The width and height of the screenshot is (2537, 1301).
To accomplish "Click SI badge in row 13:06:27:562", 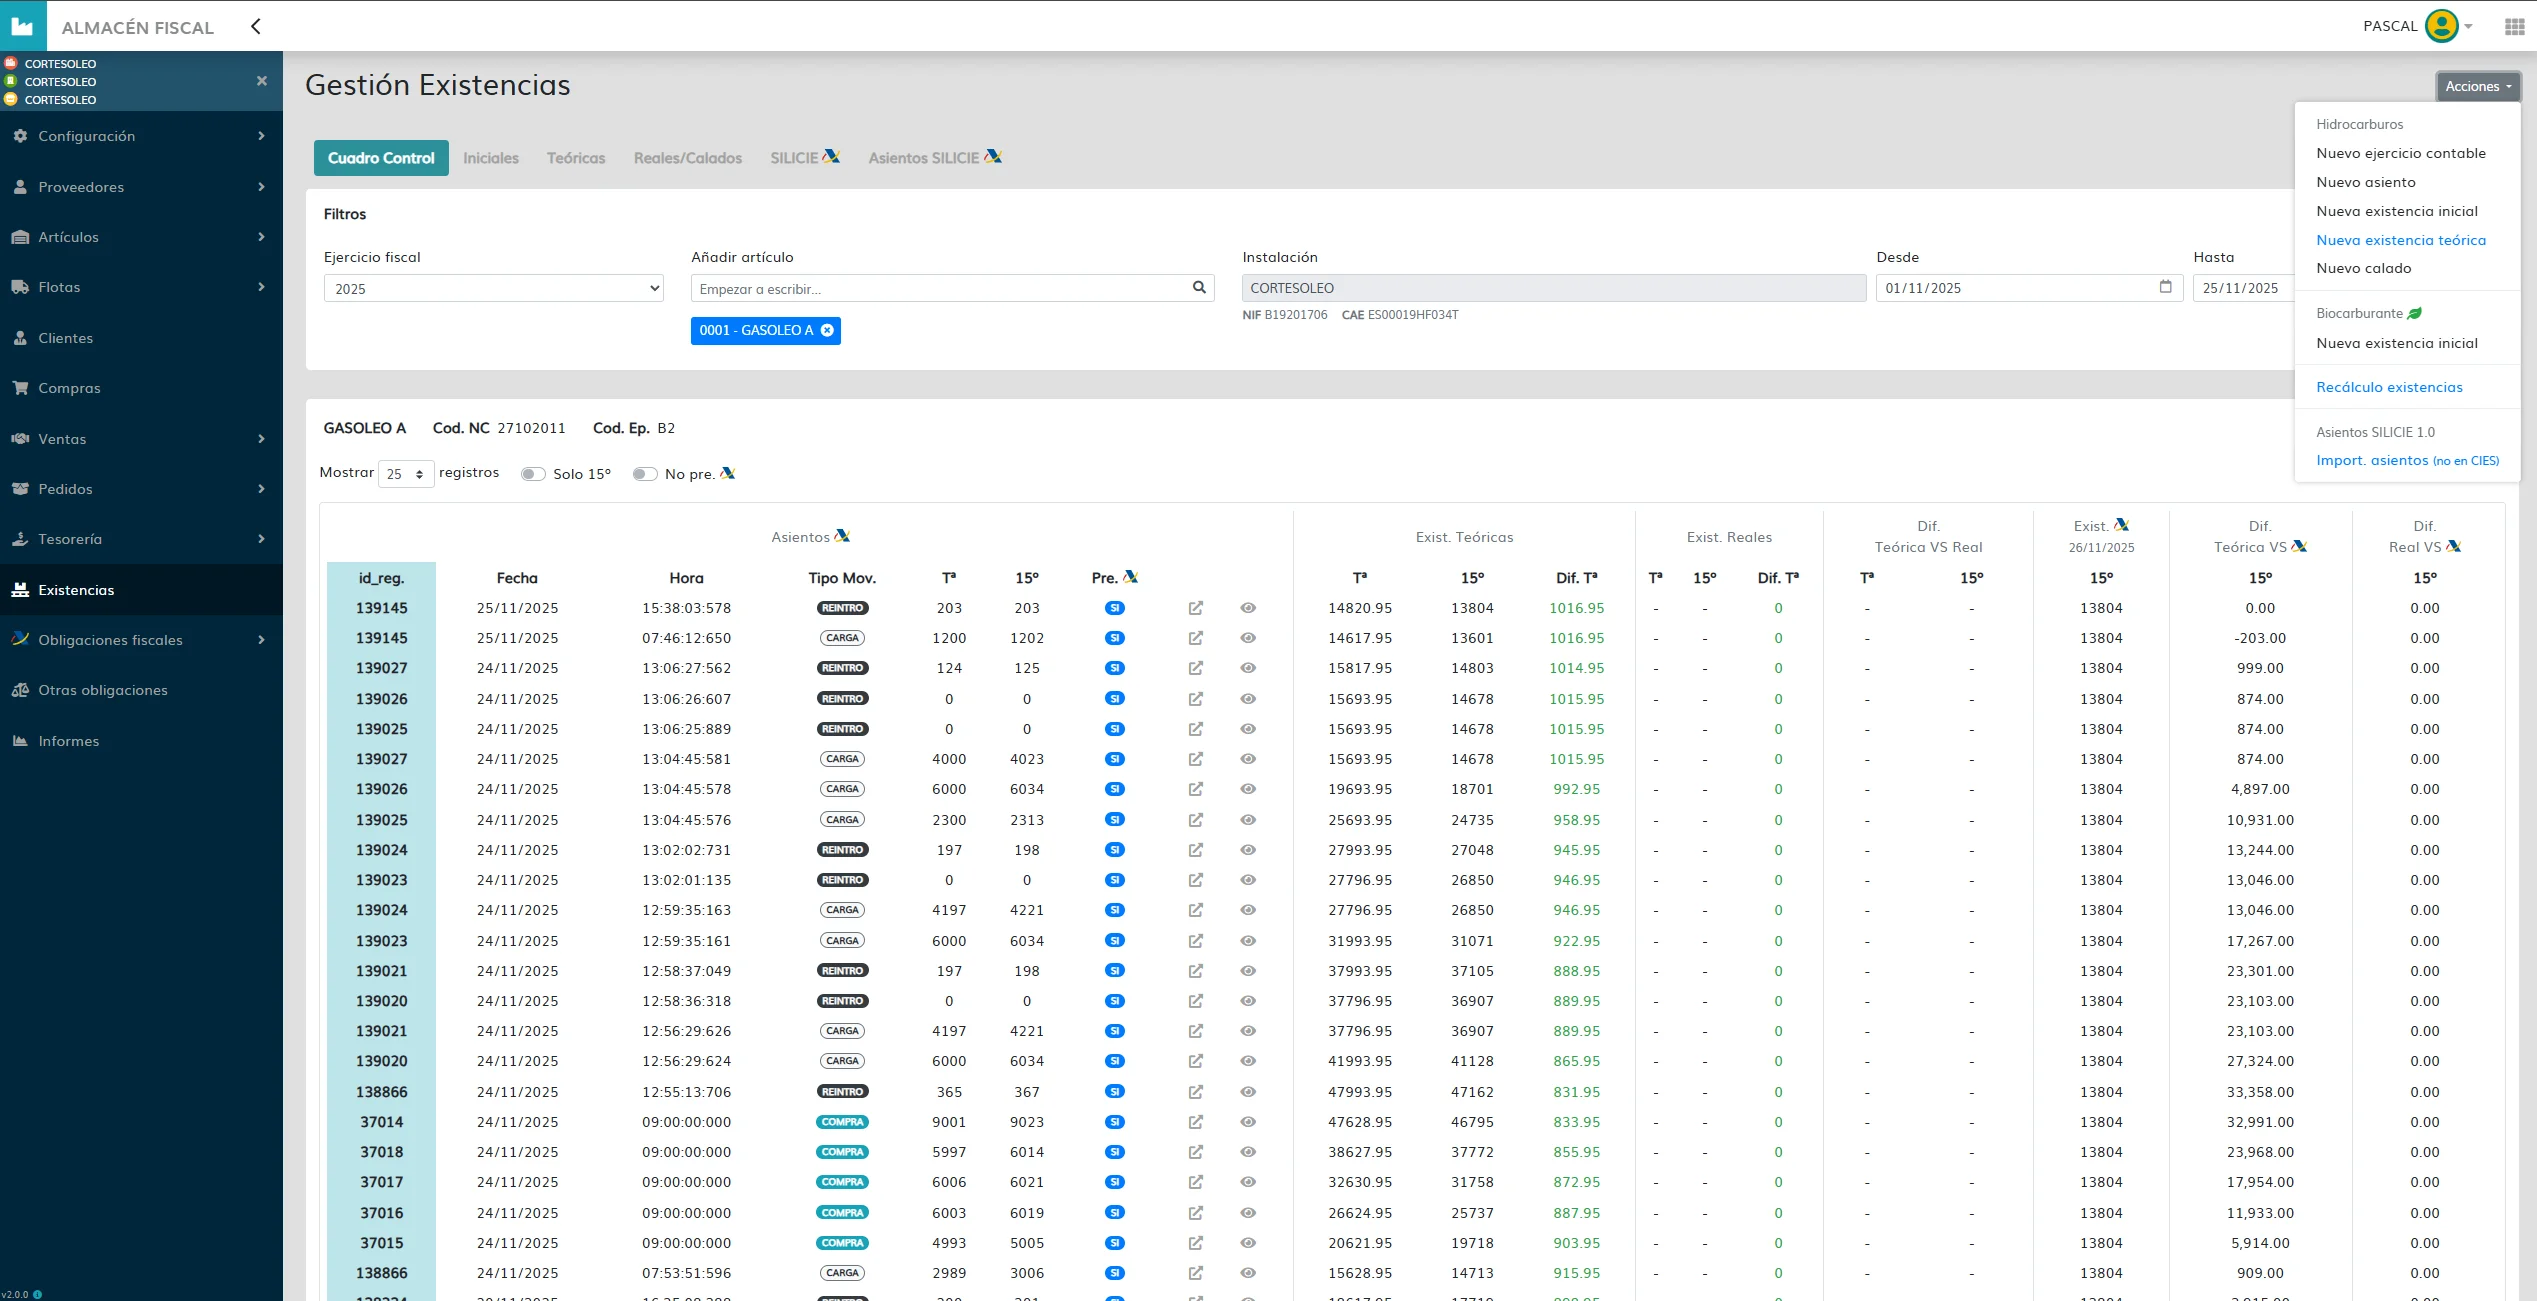I will pos(1115,668).
